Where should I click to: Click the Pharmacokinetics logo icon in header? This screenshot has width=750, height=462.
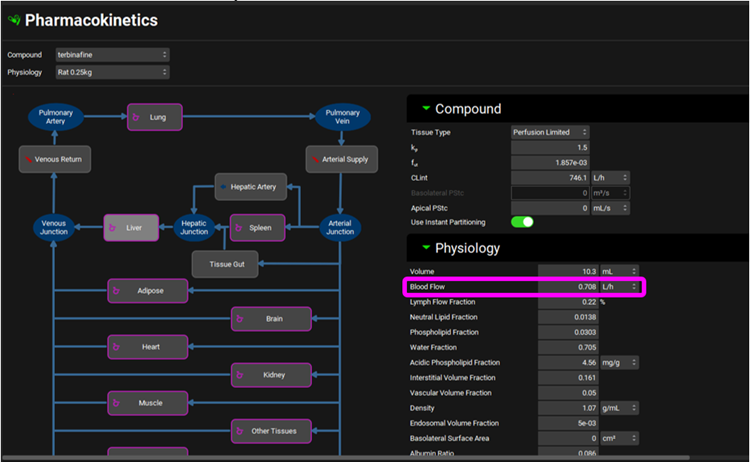[x=13, y=20]
